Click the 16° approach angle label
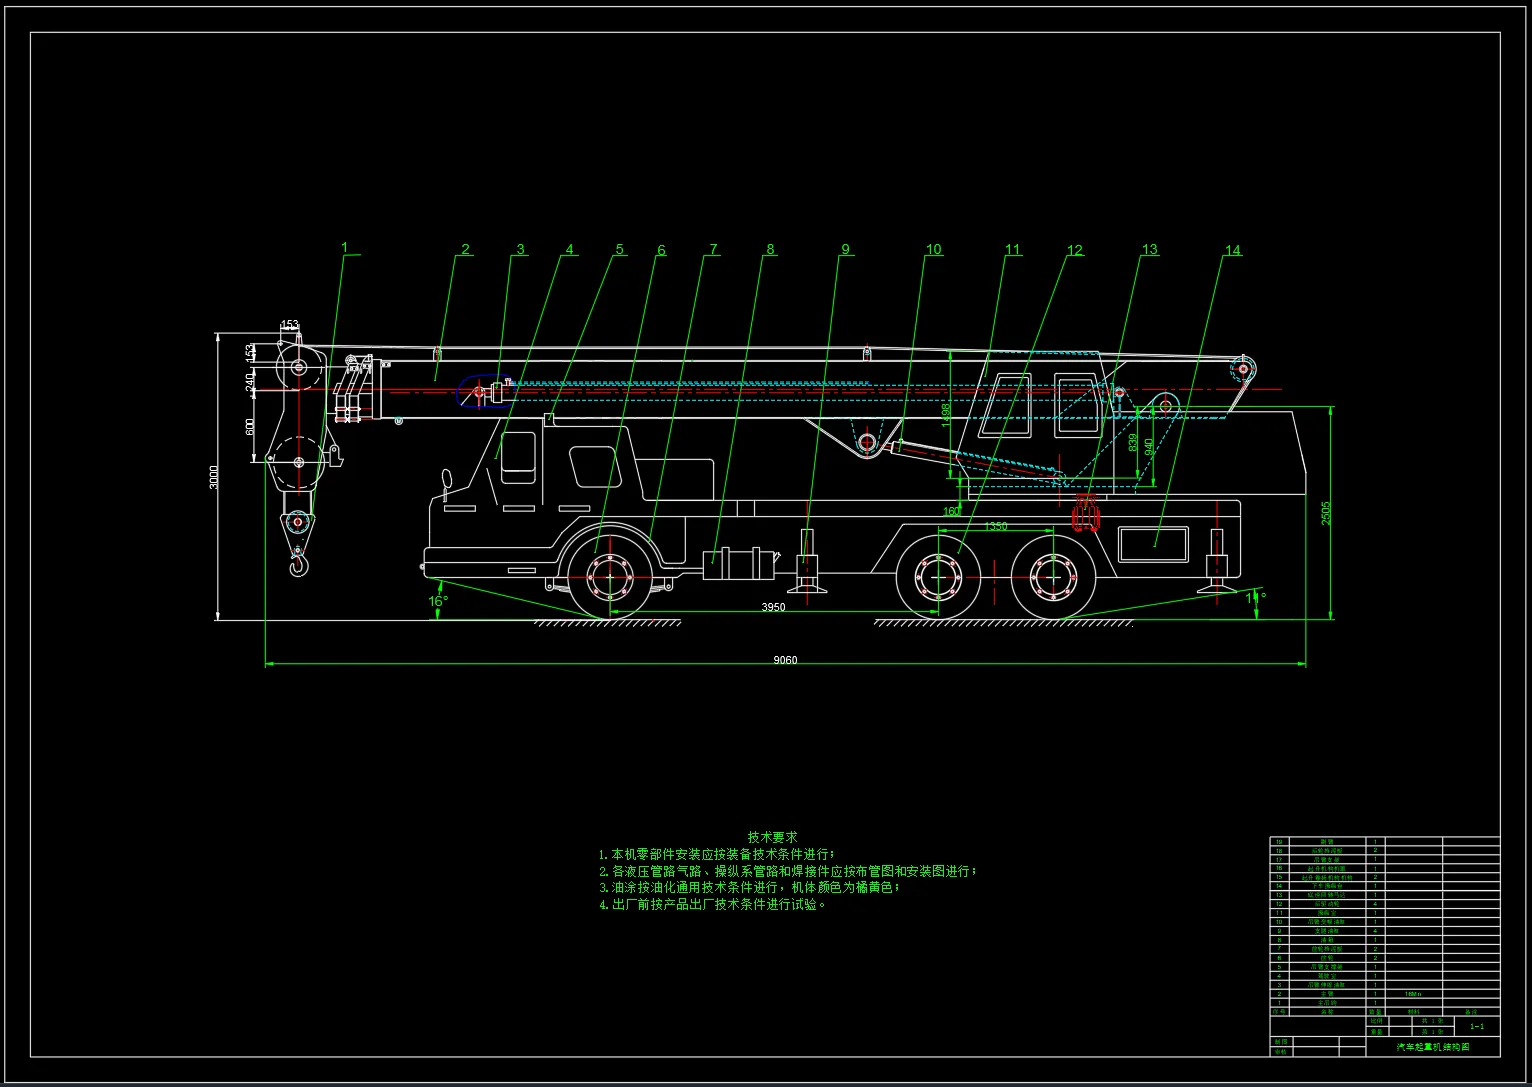 tap(438, 601)
